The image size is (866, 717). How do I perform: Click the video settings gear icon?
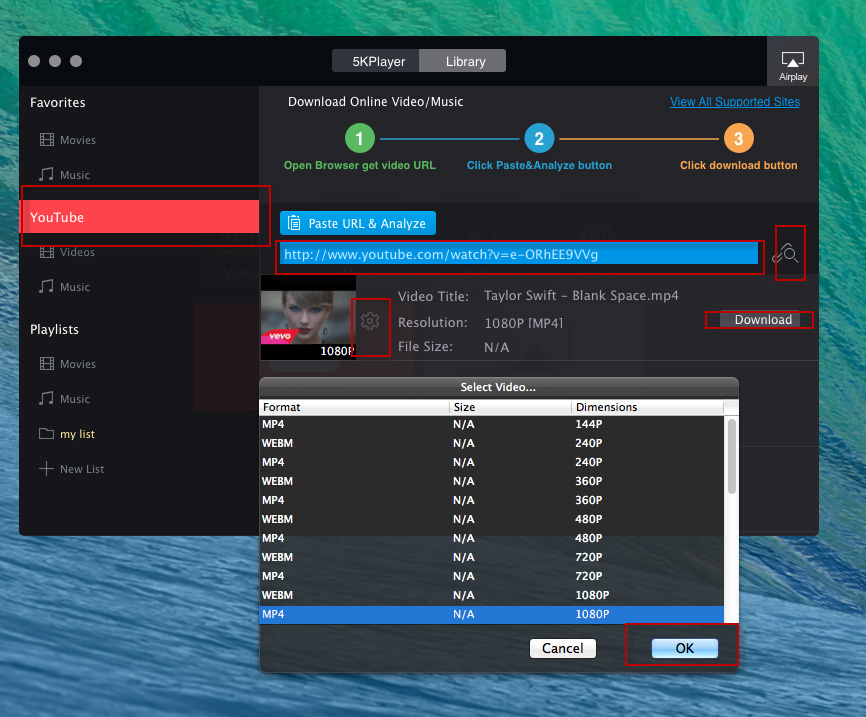coord(370,321)
